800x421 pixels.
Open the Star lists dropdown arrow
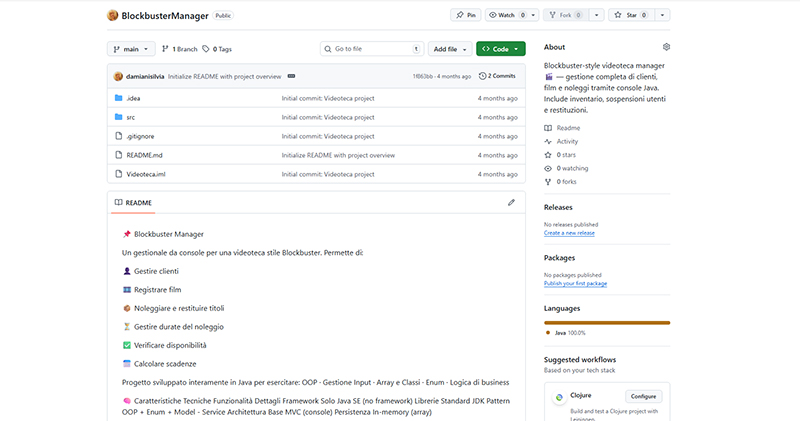pos(662,15)
